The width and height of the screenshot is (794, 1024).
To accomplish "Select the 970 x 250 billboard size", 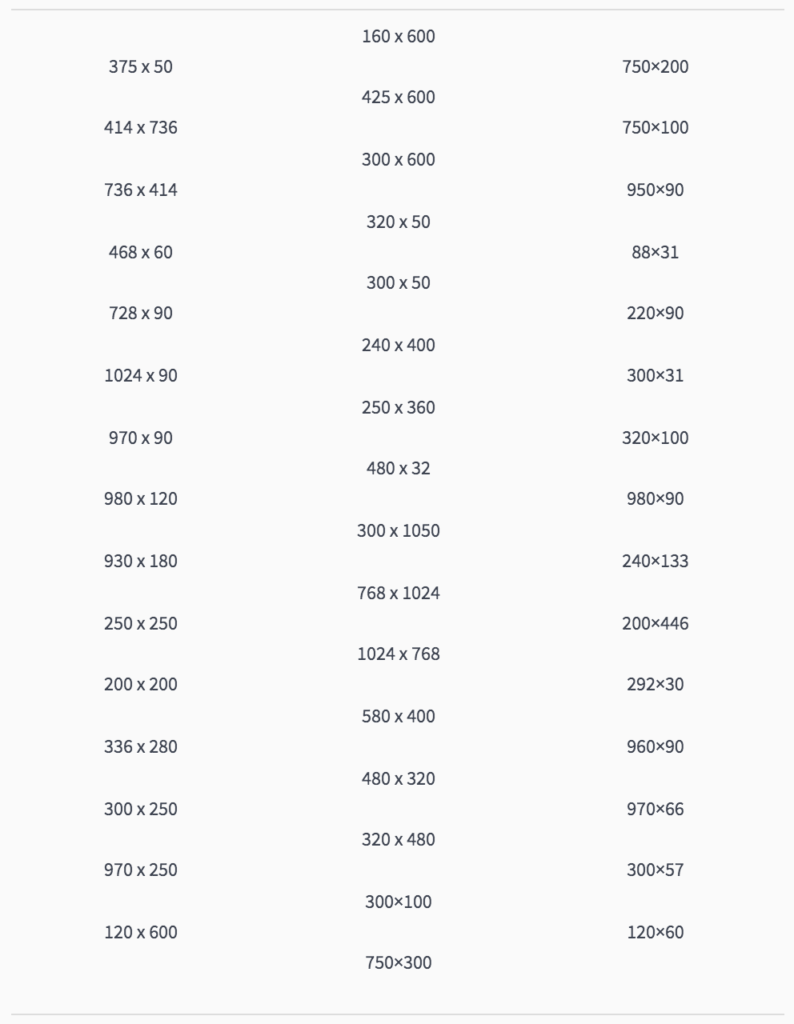I will click(140, 870).
